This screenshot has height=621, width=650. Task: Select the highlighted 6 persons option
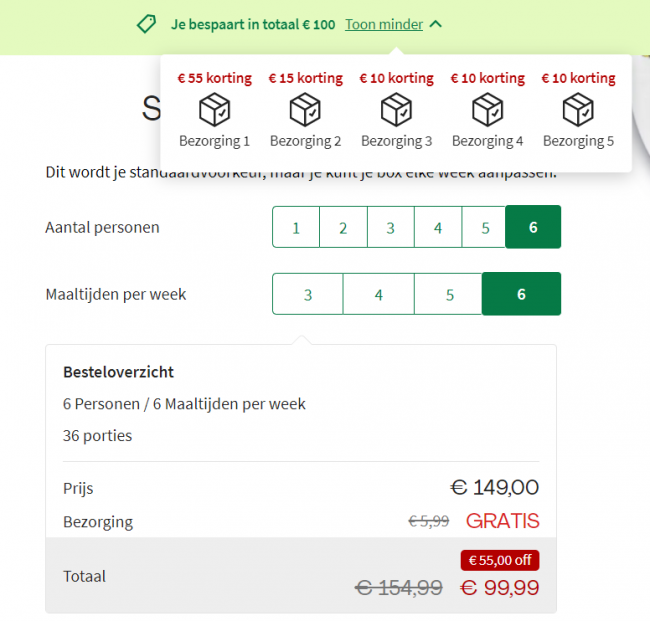point(533,227)
